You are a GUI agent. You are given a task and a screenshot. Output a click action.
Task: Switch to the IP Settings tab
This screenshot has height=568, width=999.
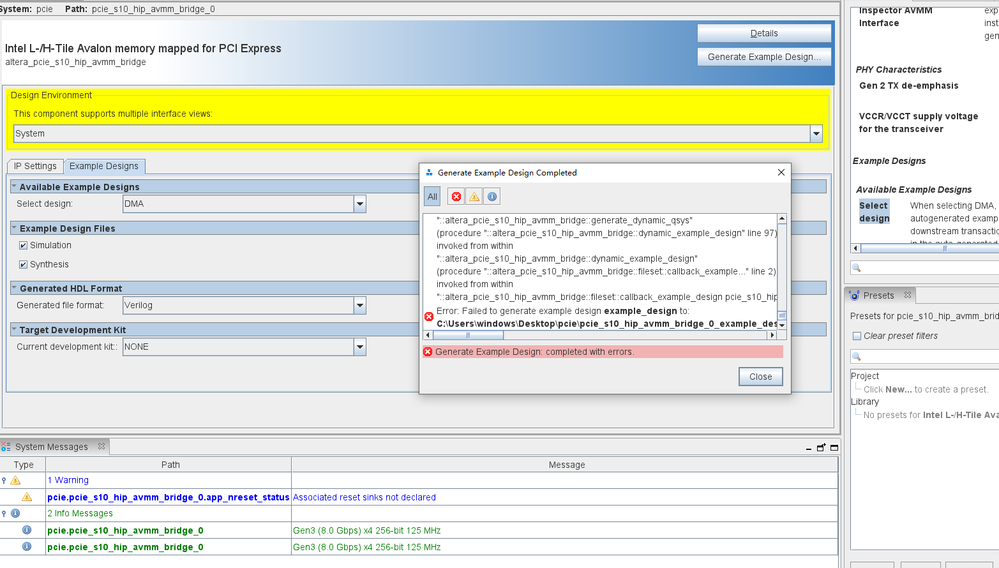pyautogui.click(x=34, y=166)
